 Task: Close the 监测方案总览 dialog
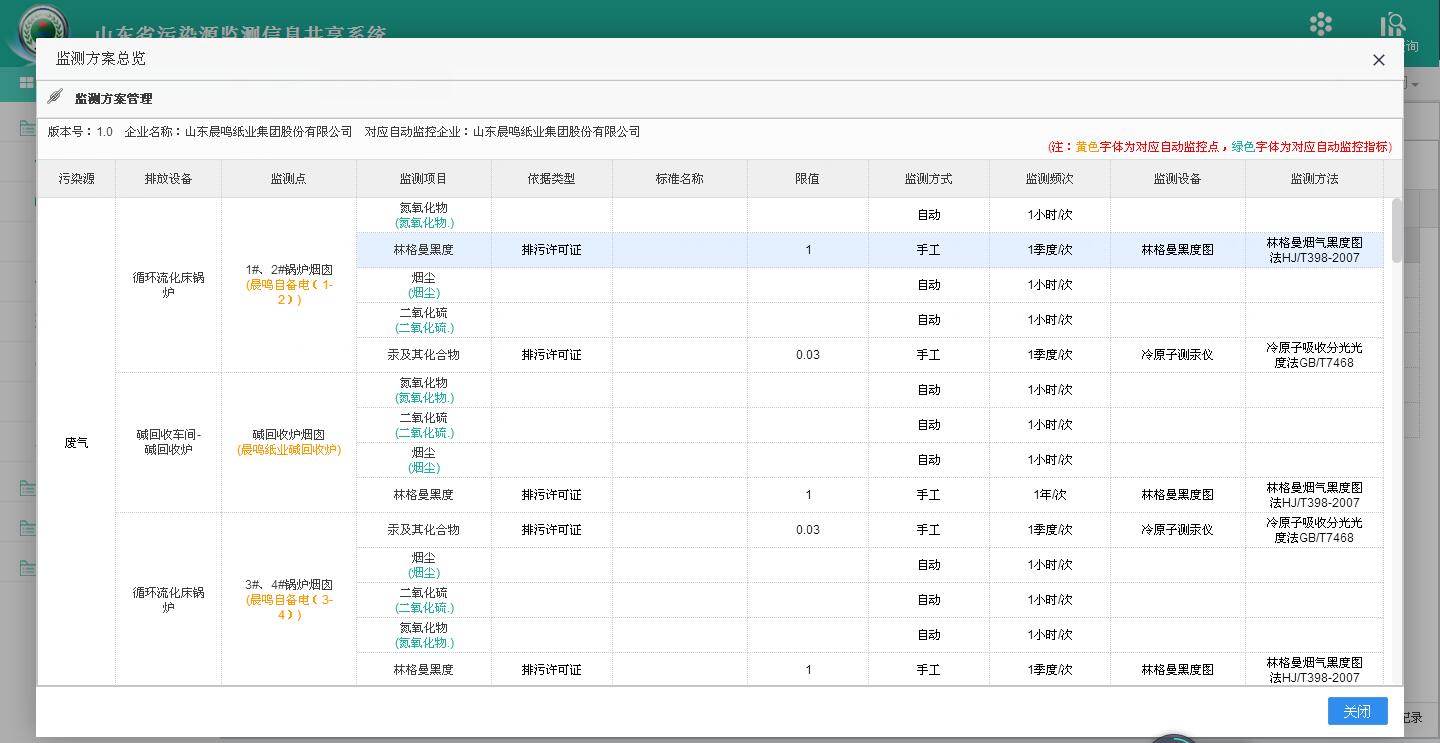(1379, 59)
